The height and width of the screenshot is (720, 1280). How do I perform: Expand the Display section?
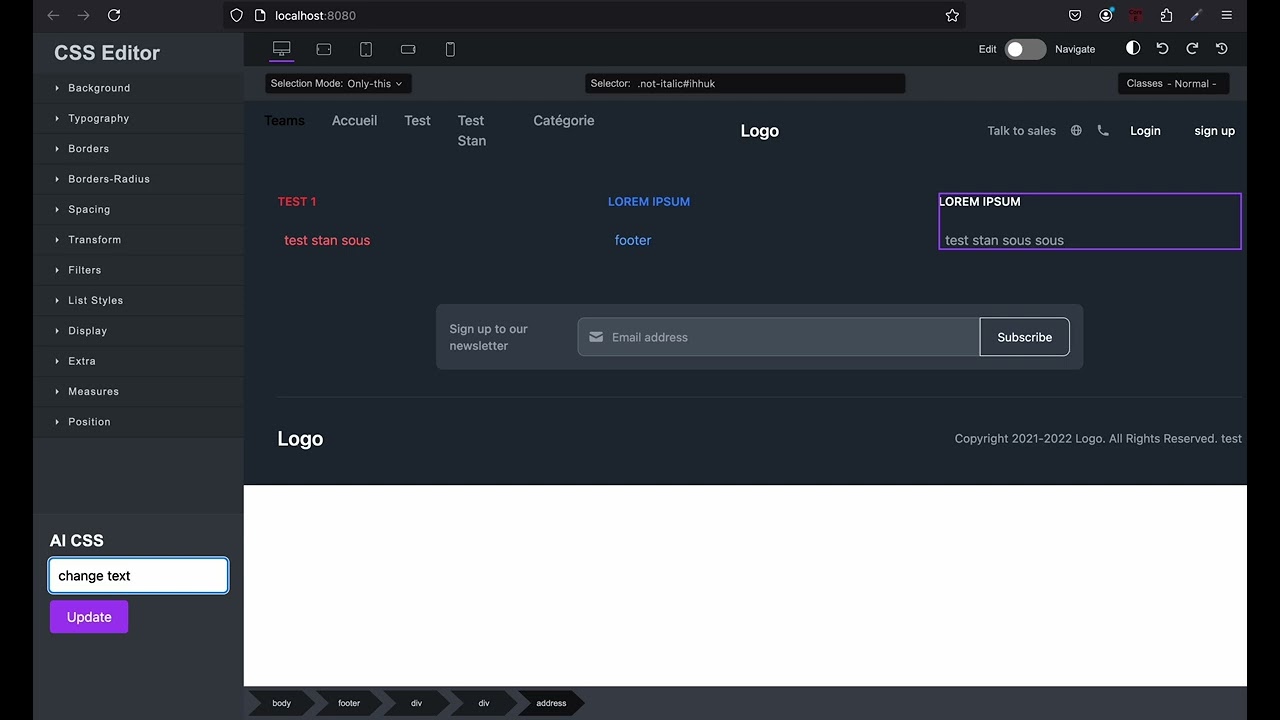[138, 331]
